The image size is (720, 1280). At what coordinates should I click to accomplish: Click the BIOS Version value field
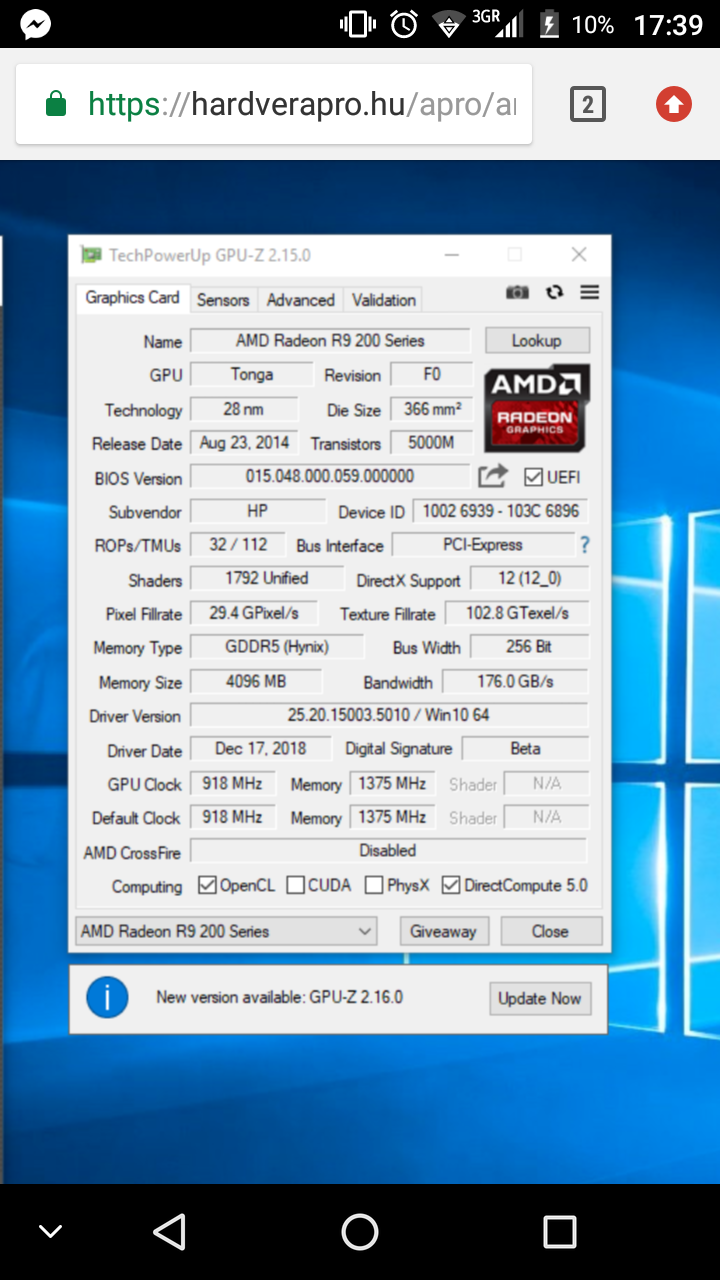tap(330, 477)
